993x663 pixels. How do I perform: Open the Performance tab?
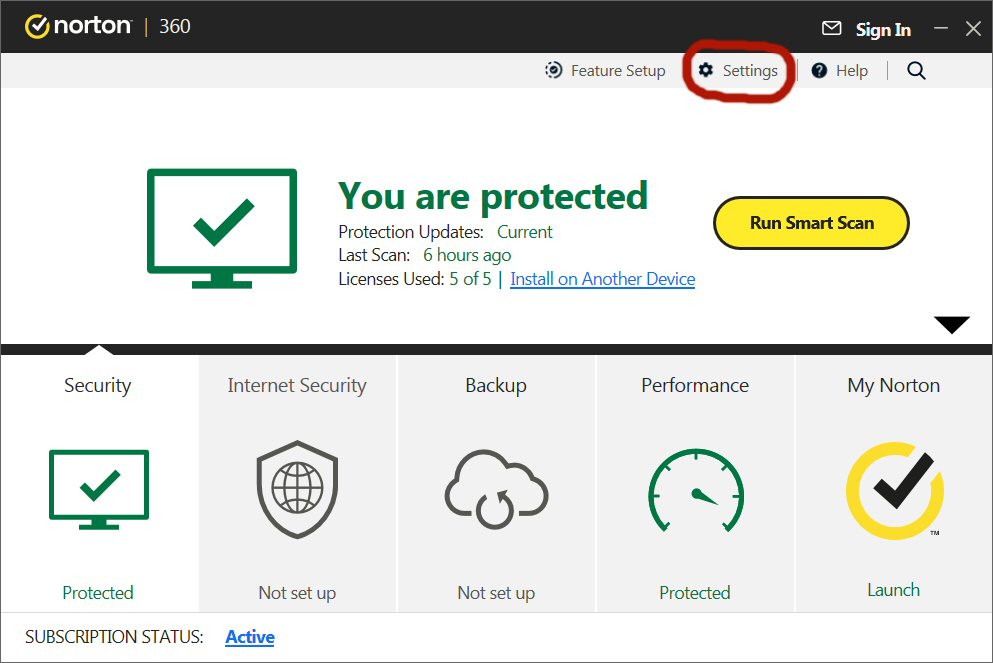[x=695, y=484]
